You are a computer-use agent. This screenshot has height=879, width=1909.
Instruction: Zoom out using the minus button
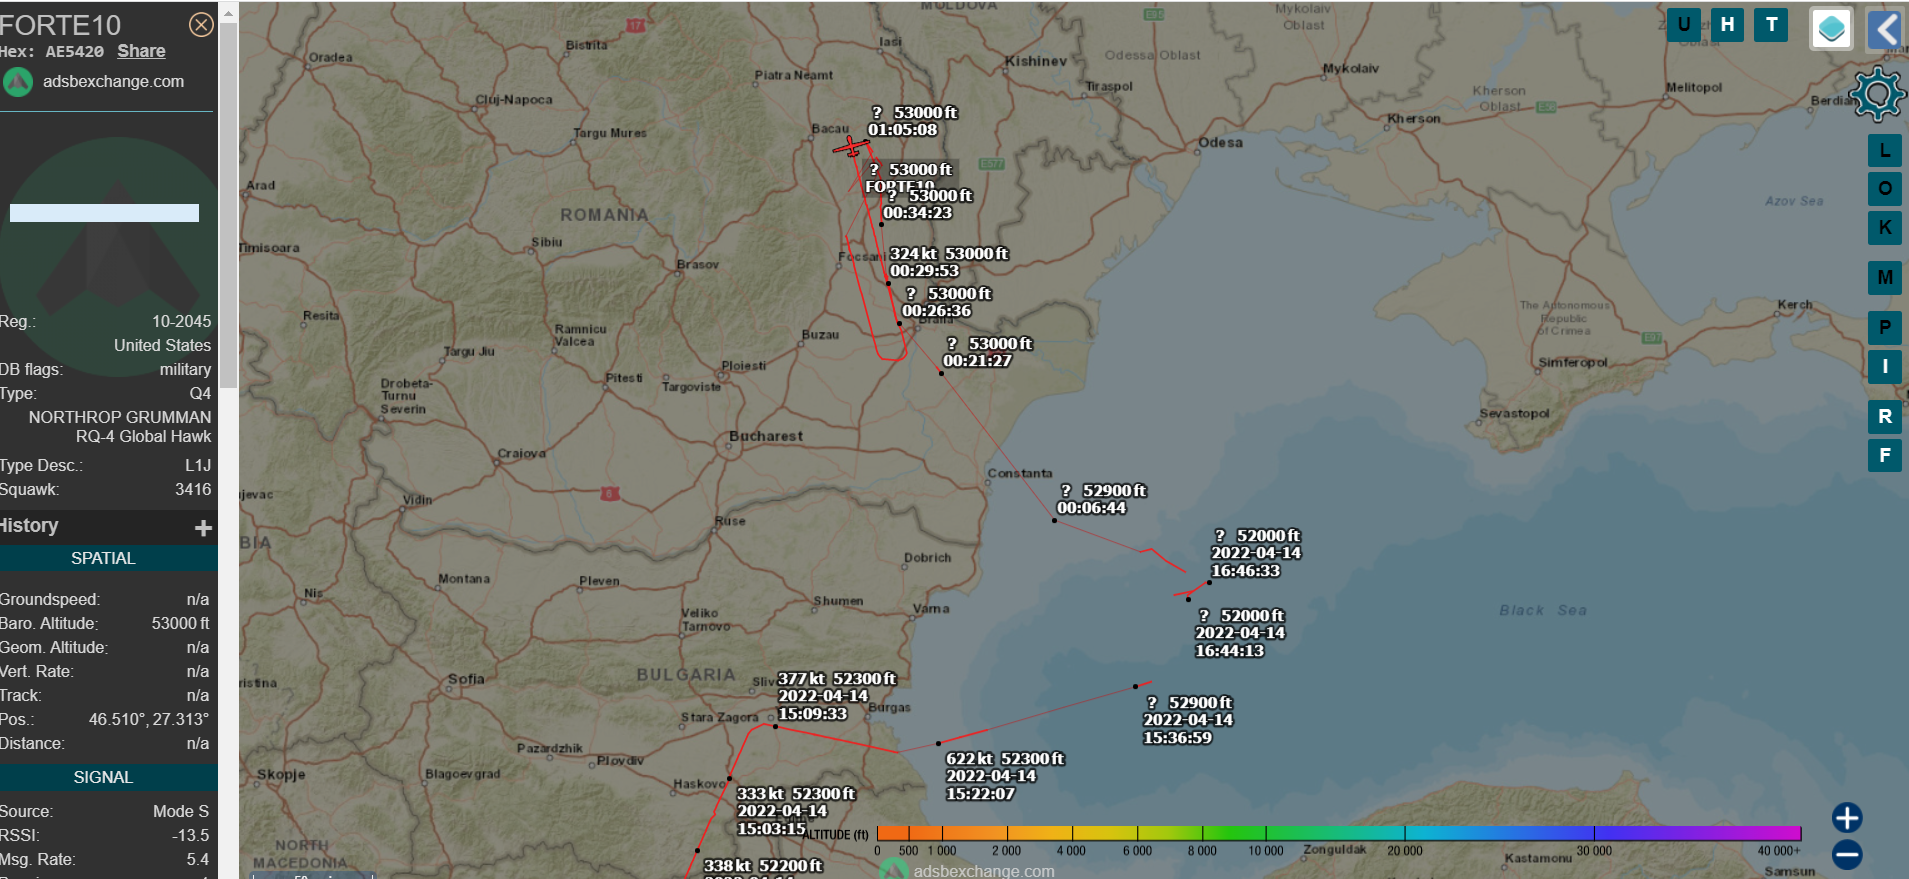1846,854
